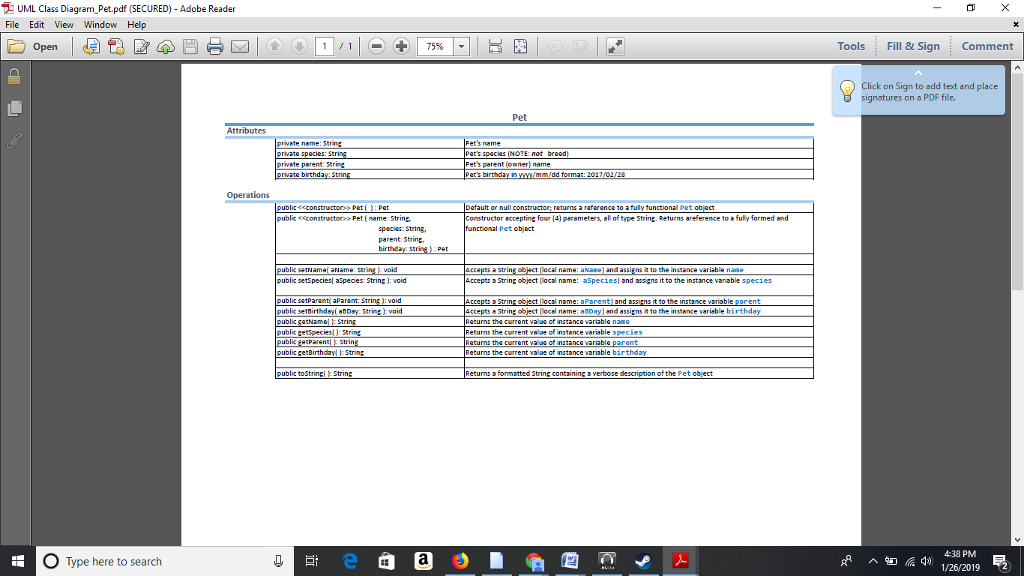Click the sticky note comment icon
This screenshot has width=1024, height=576.
555,46
